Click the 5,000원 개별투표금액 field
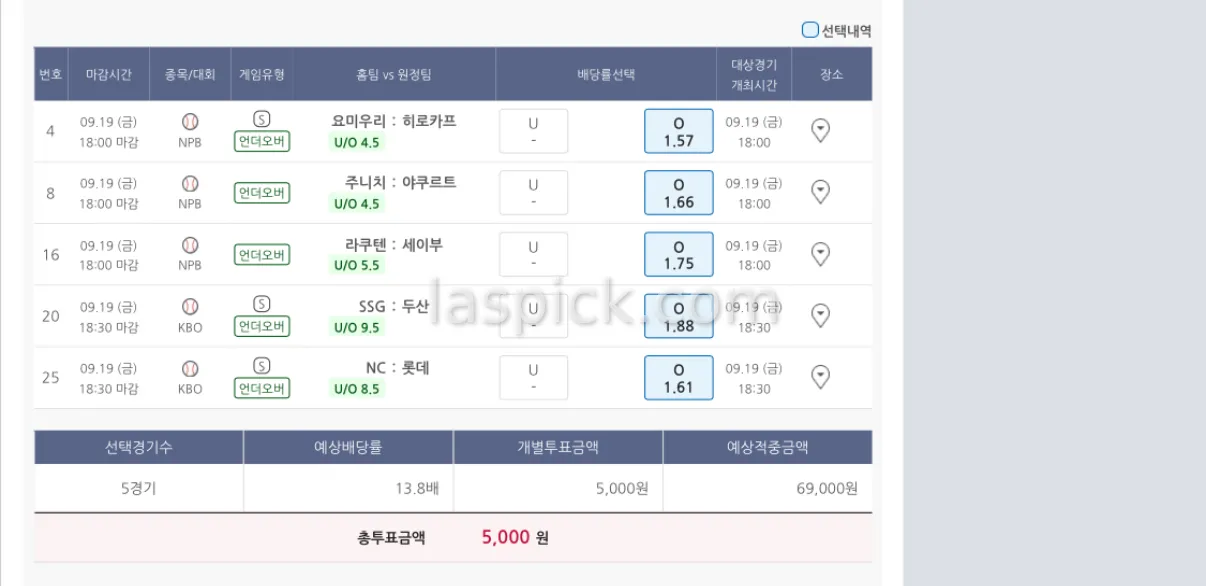The image size is (1206, 586). pos(558,489)
